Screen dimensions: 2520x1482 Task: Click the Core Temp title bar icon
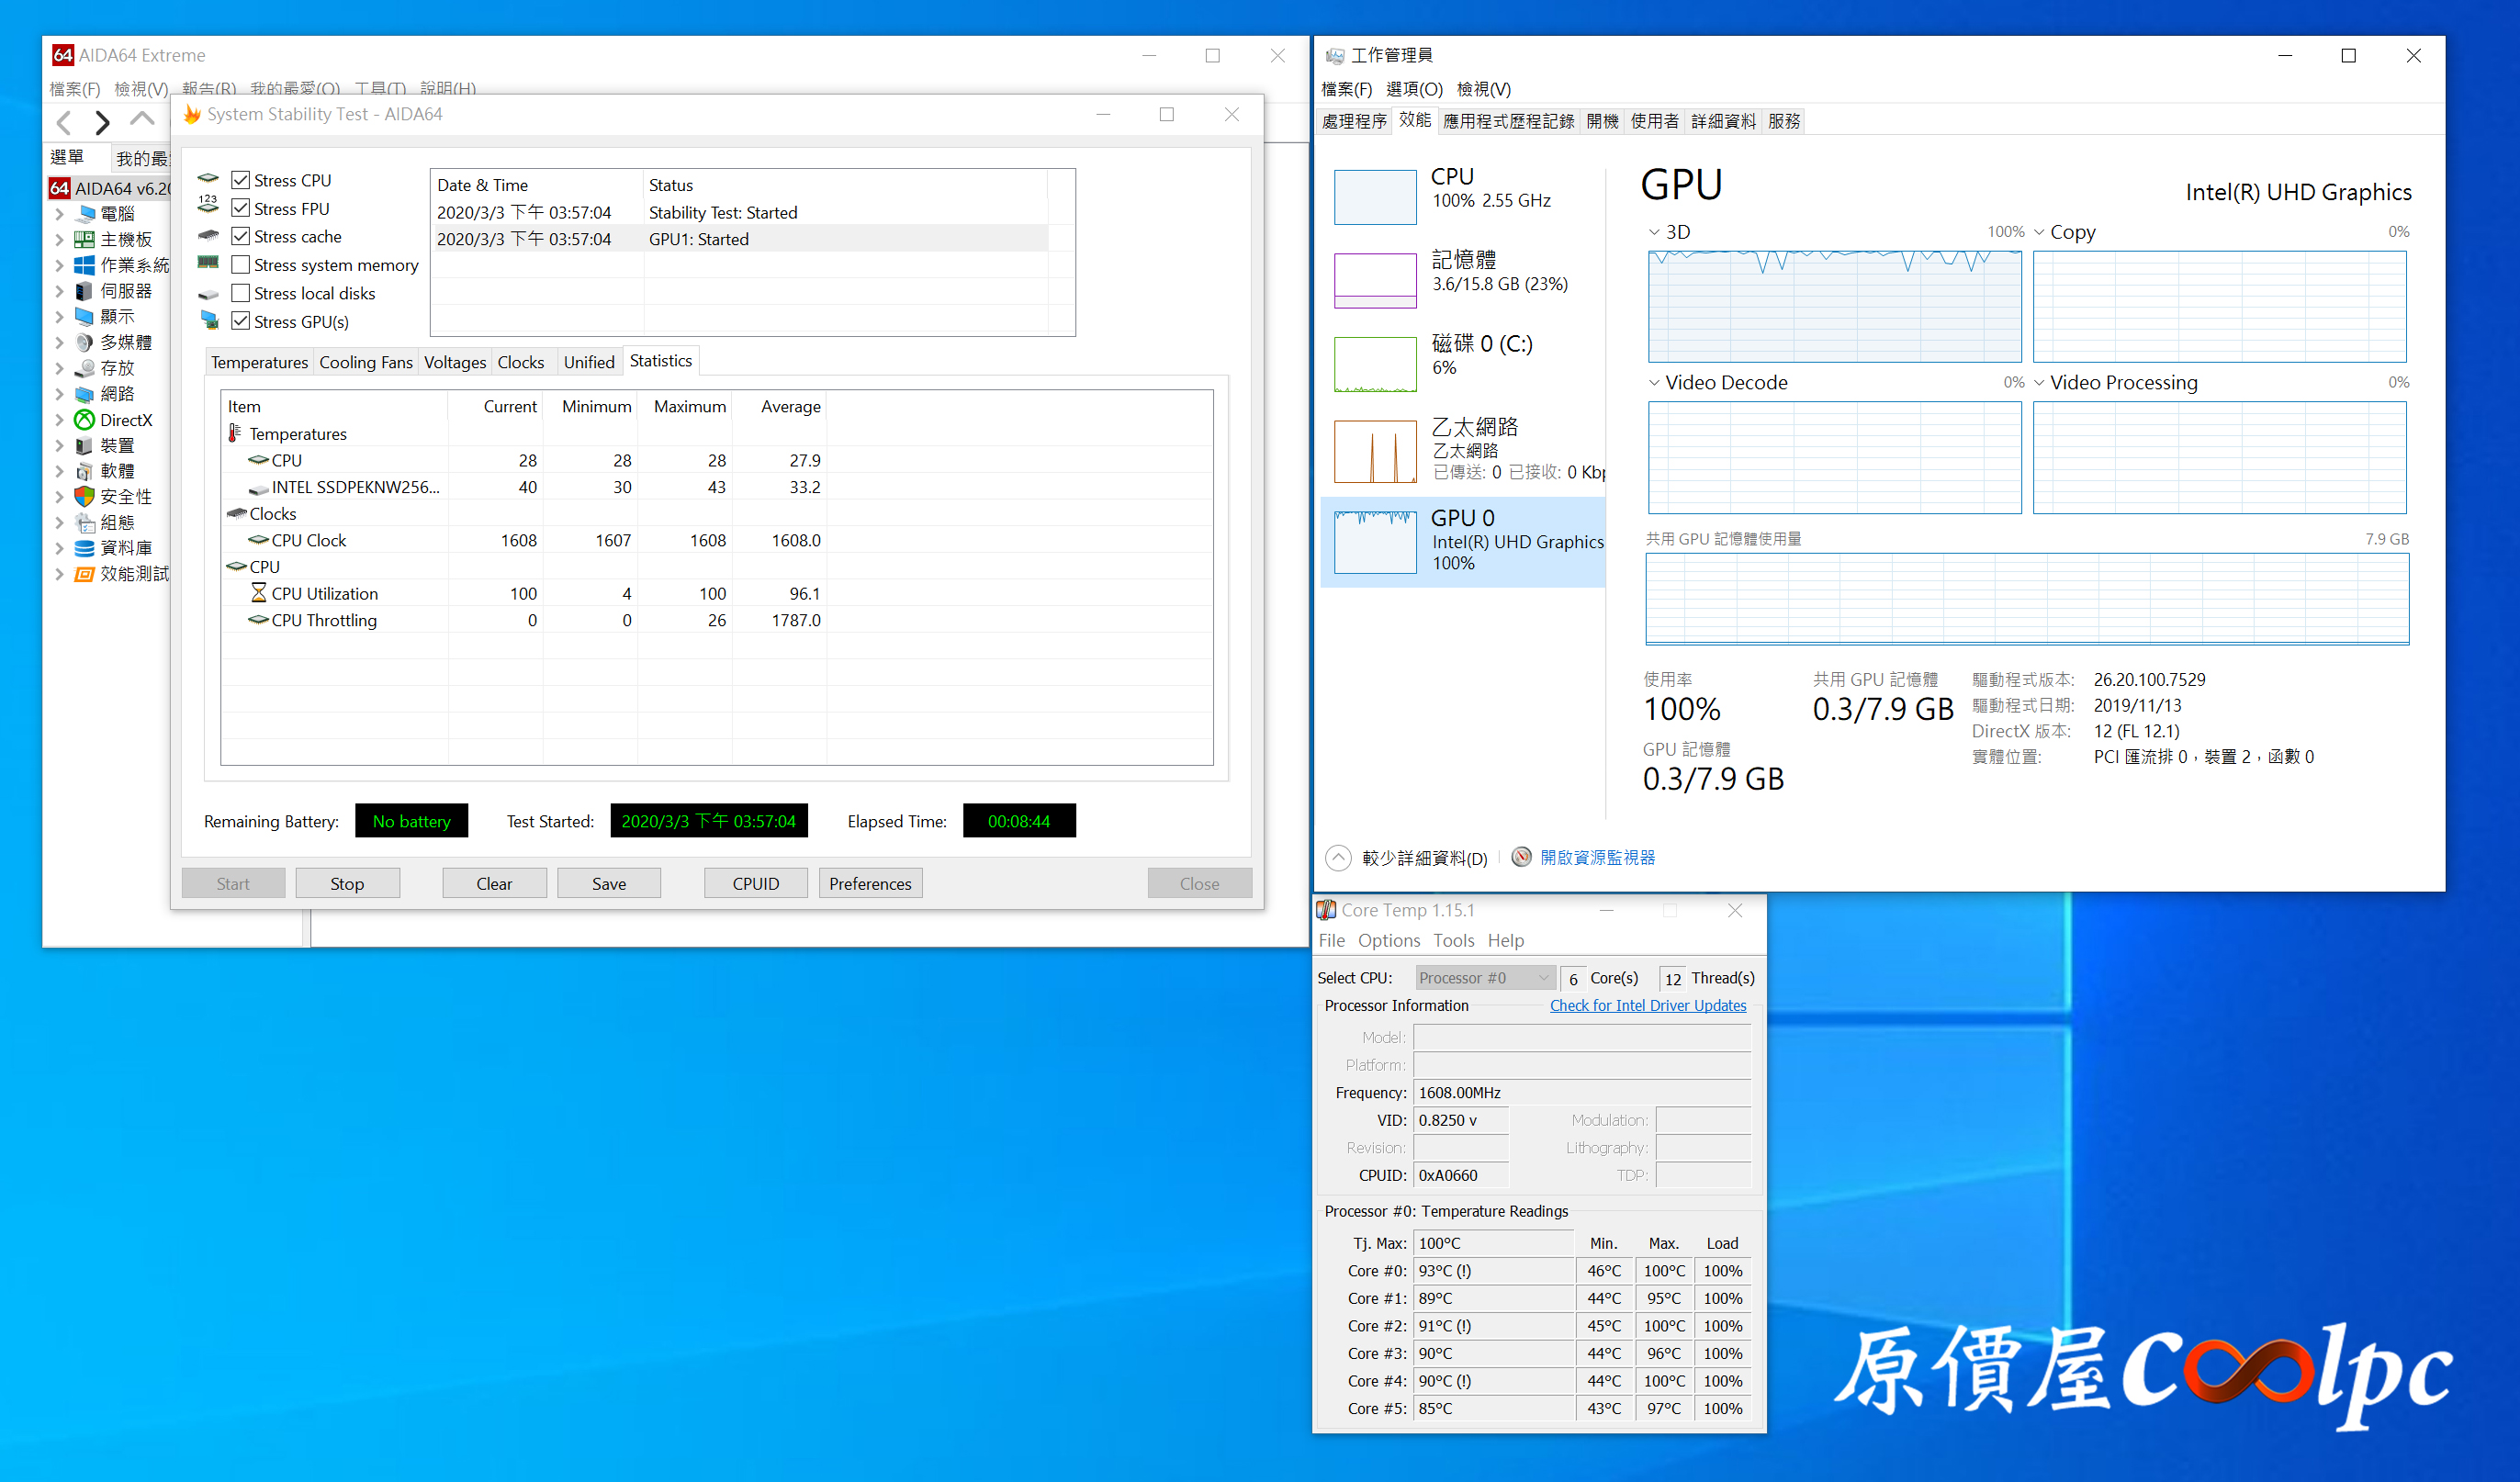pos(1327,910)
